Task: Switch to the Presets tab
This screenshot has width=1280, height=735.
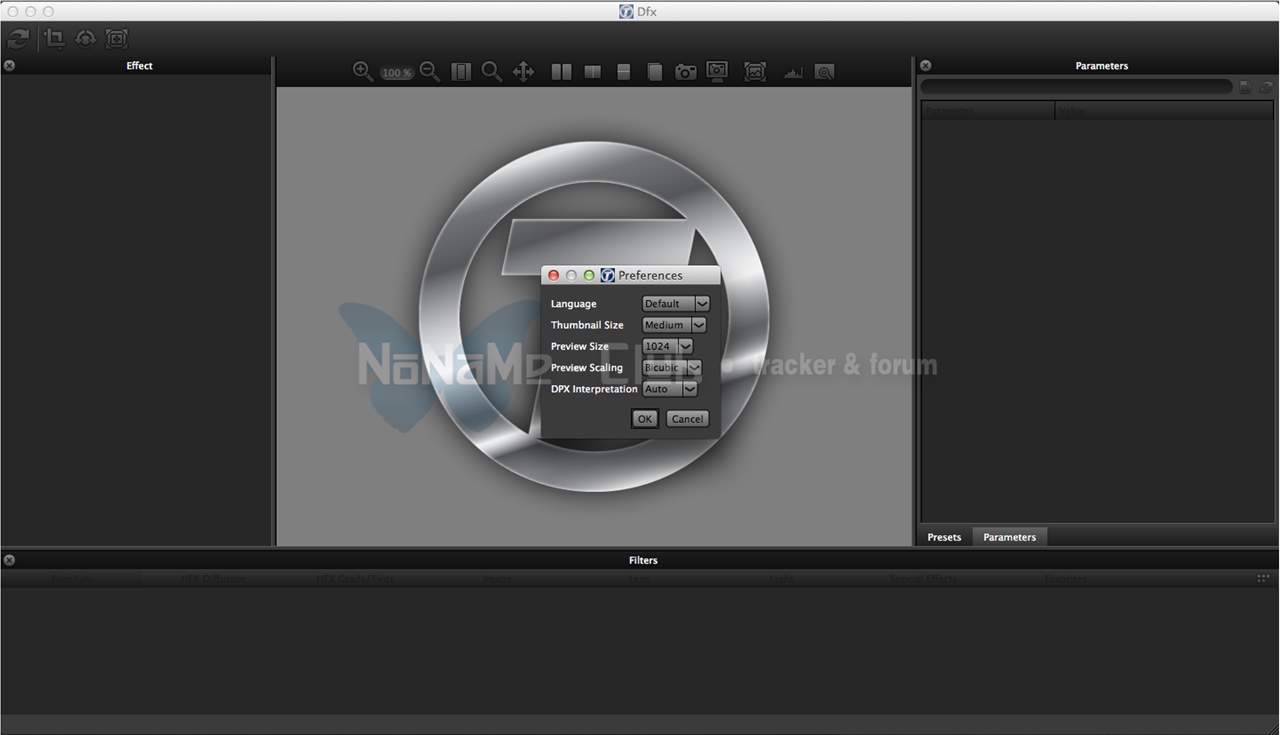Action: point(944,537)
